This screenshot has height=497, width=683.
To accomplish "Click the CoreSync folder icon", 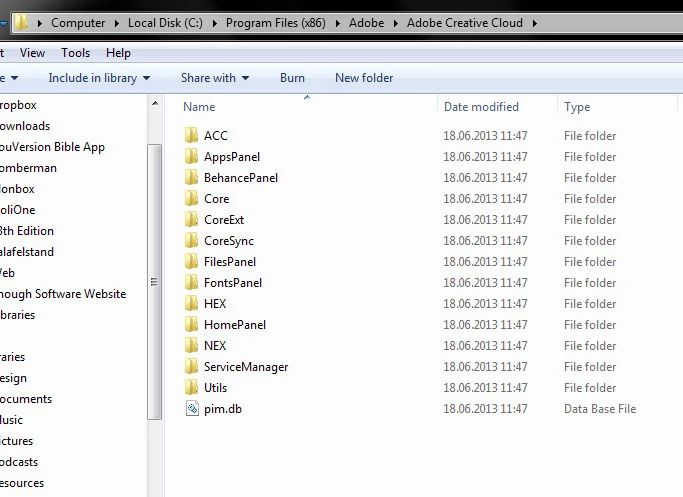I will (191, 240).
